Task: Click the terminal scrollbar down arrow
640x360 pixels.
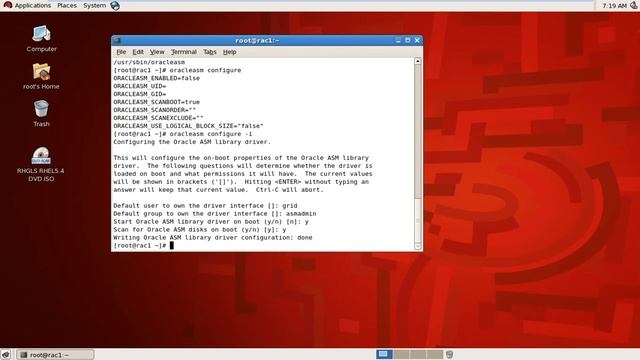Action: (x=418, y=246)
